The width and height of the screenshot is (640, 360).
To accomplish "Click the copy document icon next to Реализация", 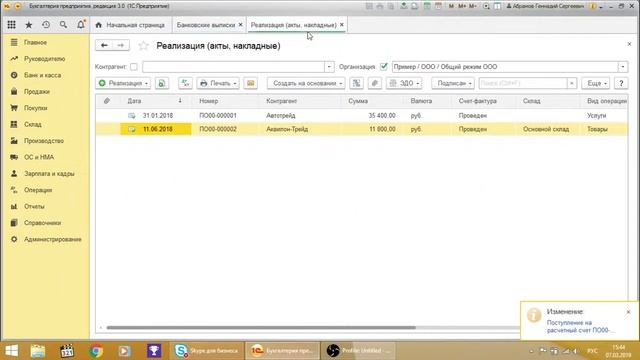I will point(162,83).
